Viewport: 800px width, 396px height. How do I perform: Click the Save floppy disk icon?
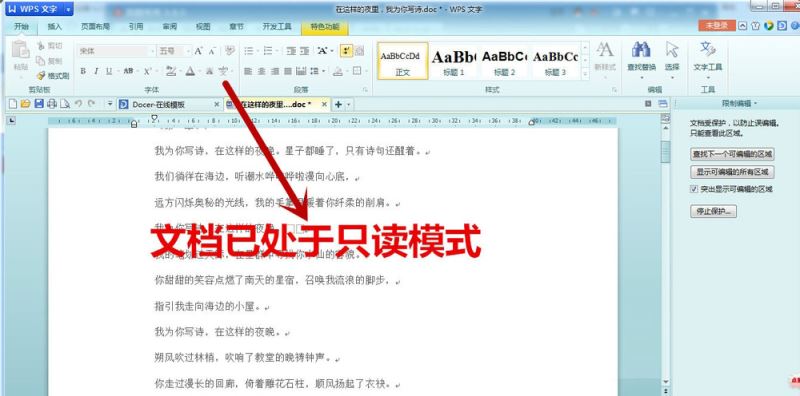click(x=38, y=104)
